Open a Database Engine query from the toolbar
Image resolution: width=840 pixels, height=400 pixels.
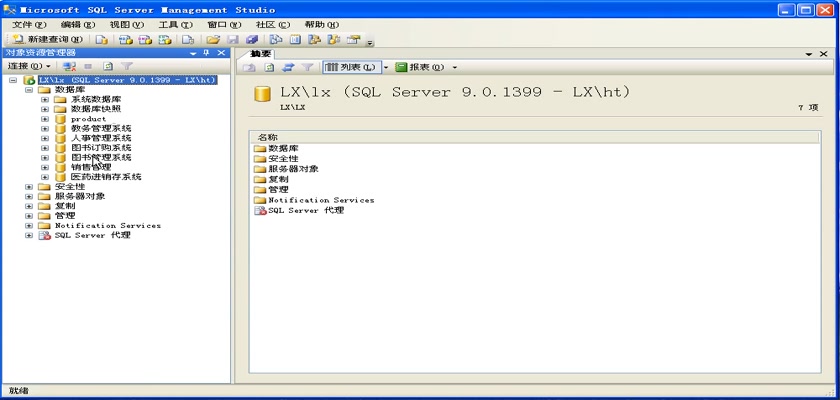(101, 39)
